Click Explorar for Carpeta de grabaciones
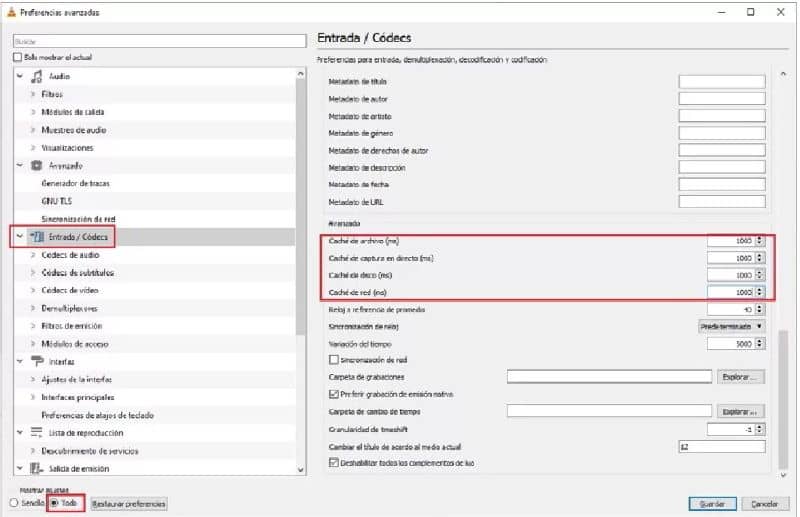The width and height of the screenshot is (800, 517). [741, 377]
